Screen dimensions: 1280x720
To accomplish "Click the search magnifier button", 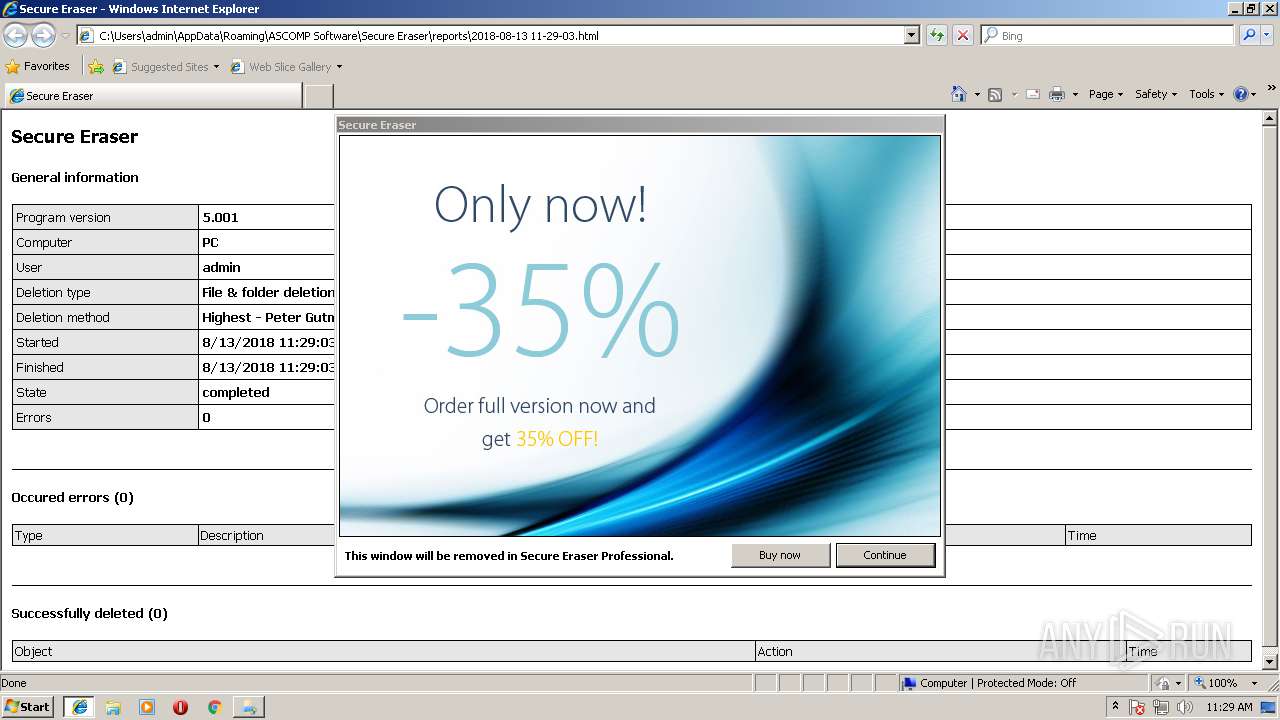I will pyautogui.click(x=1248, y=36).
